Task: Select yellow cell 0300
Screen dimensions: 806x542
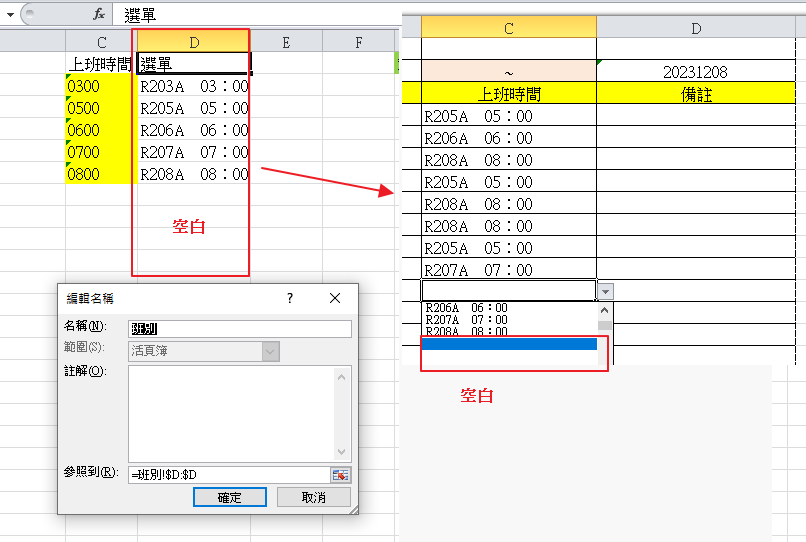Action: tap(101, 86)
